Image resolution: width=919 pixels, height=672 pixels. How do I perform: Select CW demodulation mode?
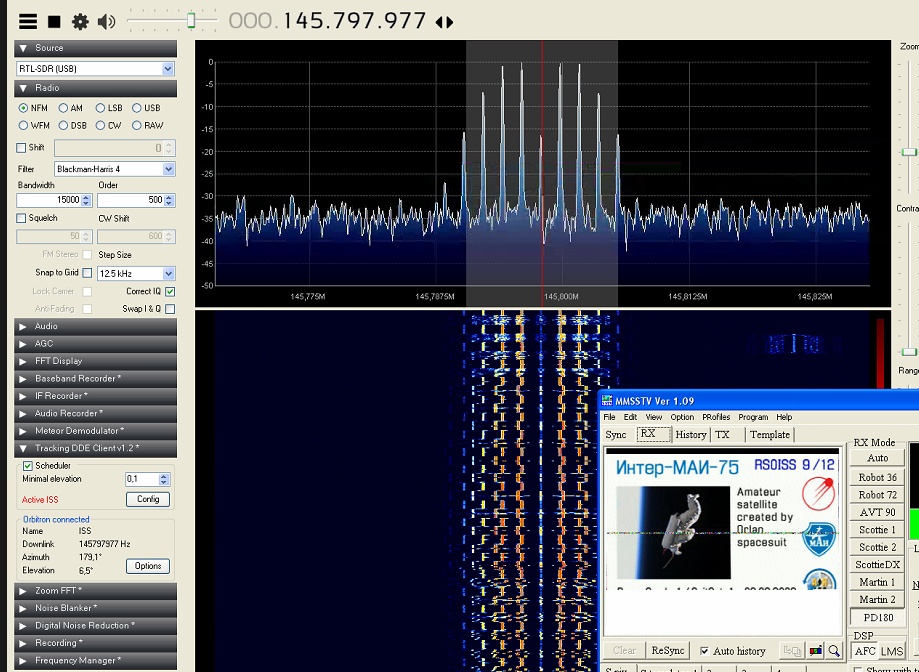[100, 125]
